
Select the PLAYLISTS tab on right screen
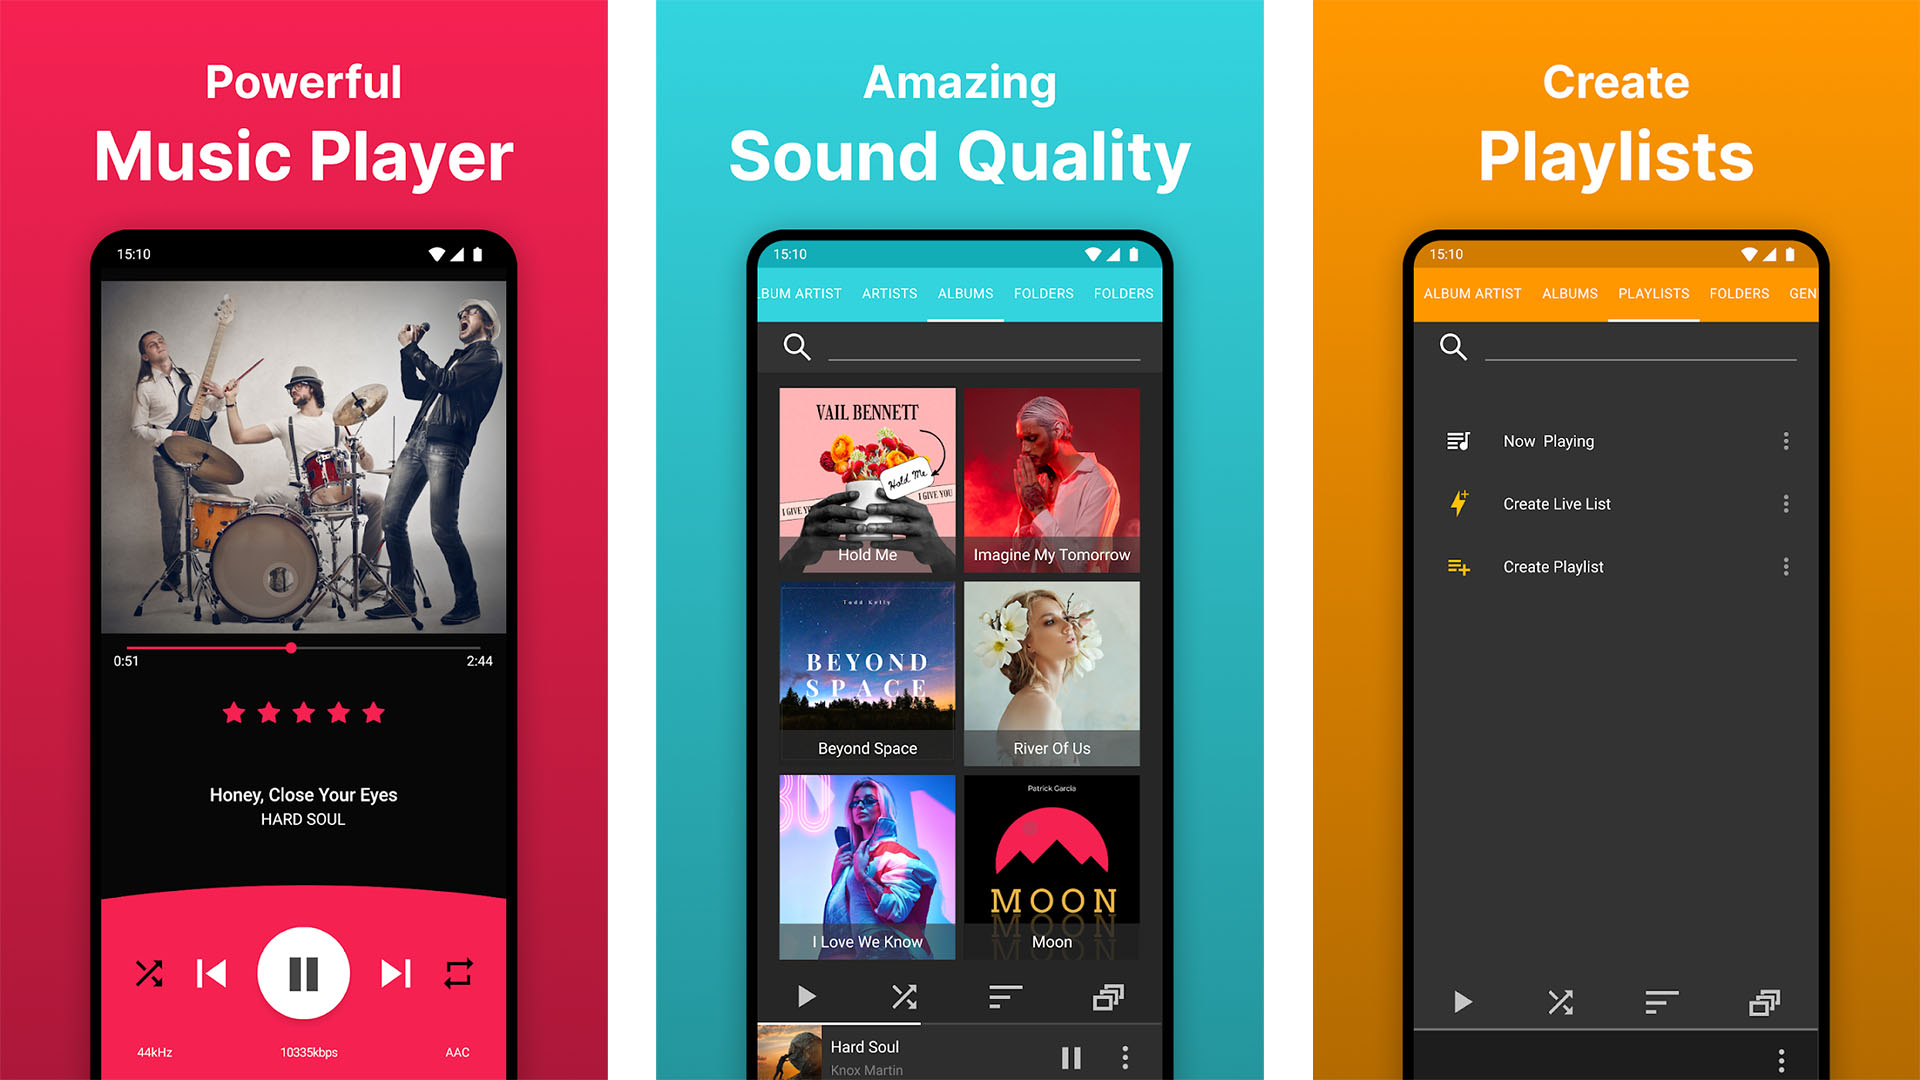[x=1650, y=293]
